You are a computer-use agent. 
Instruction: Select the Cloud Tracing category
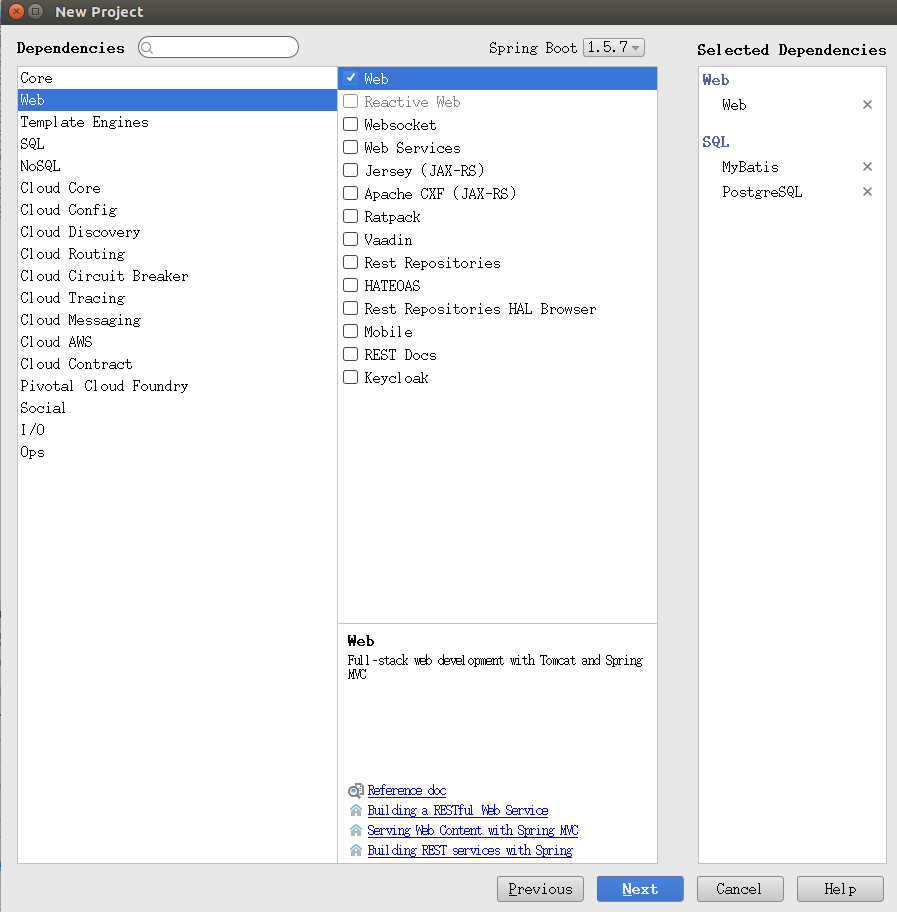177,298
